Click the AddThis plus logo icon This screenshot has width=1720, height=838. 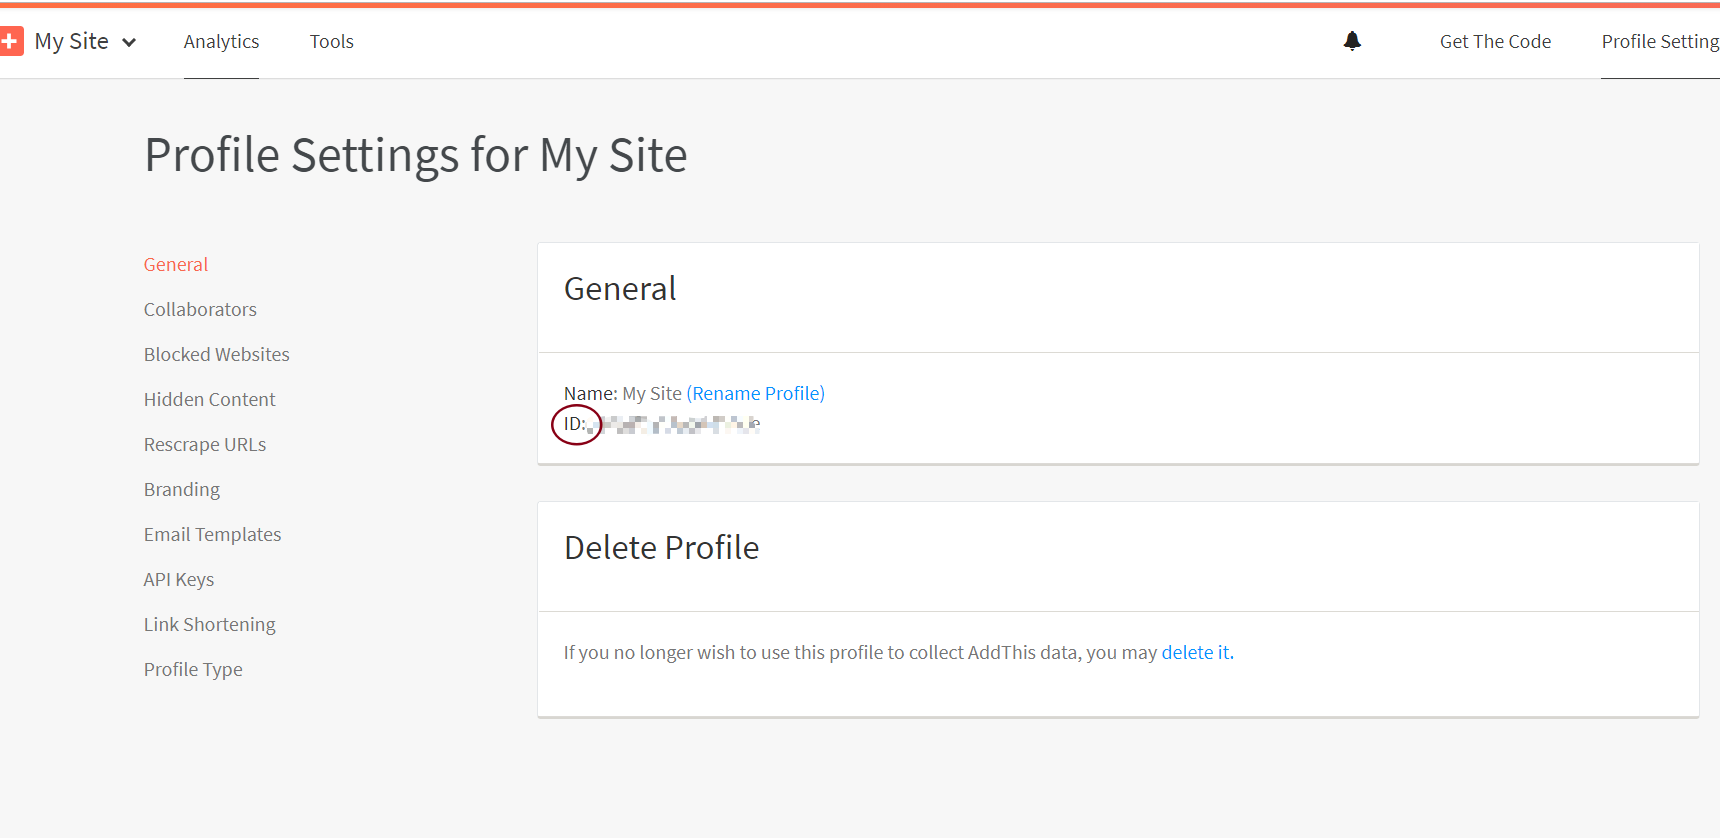pos(11,42)
